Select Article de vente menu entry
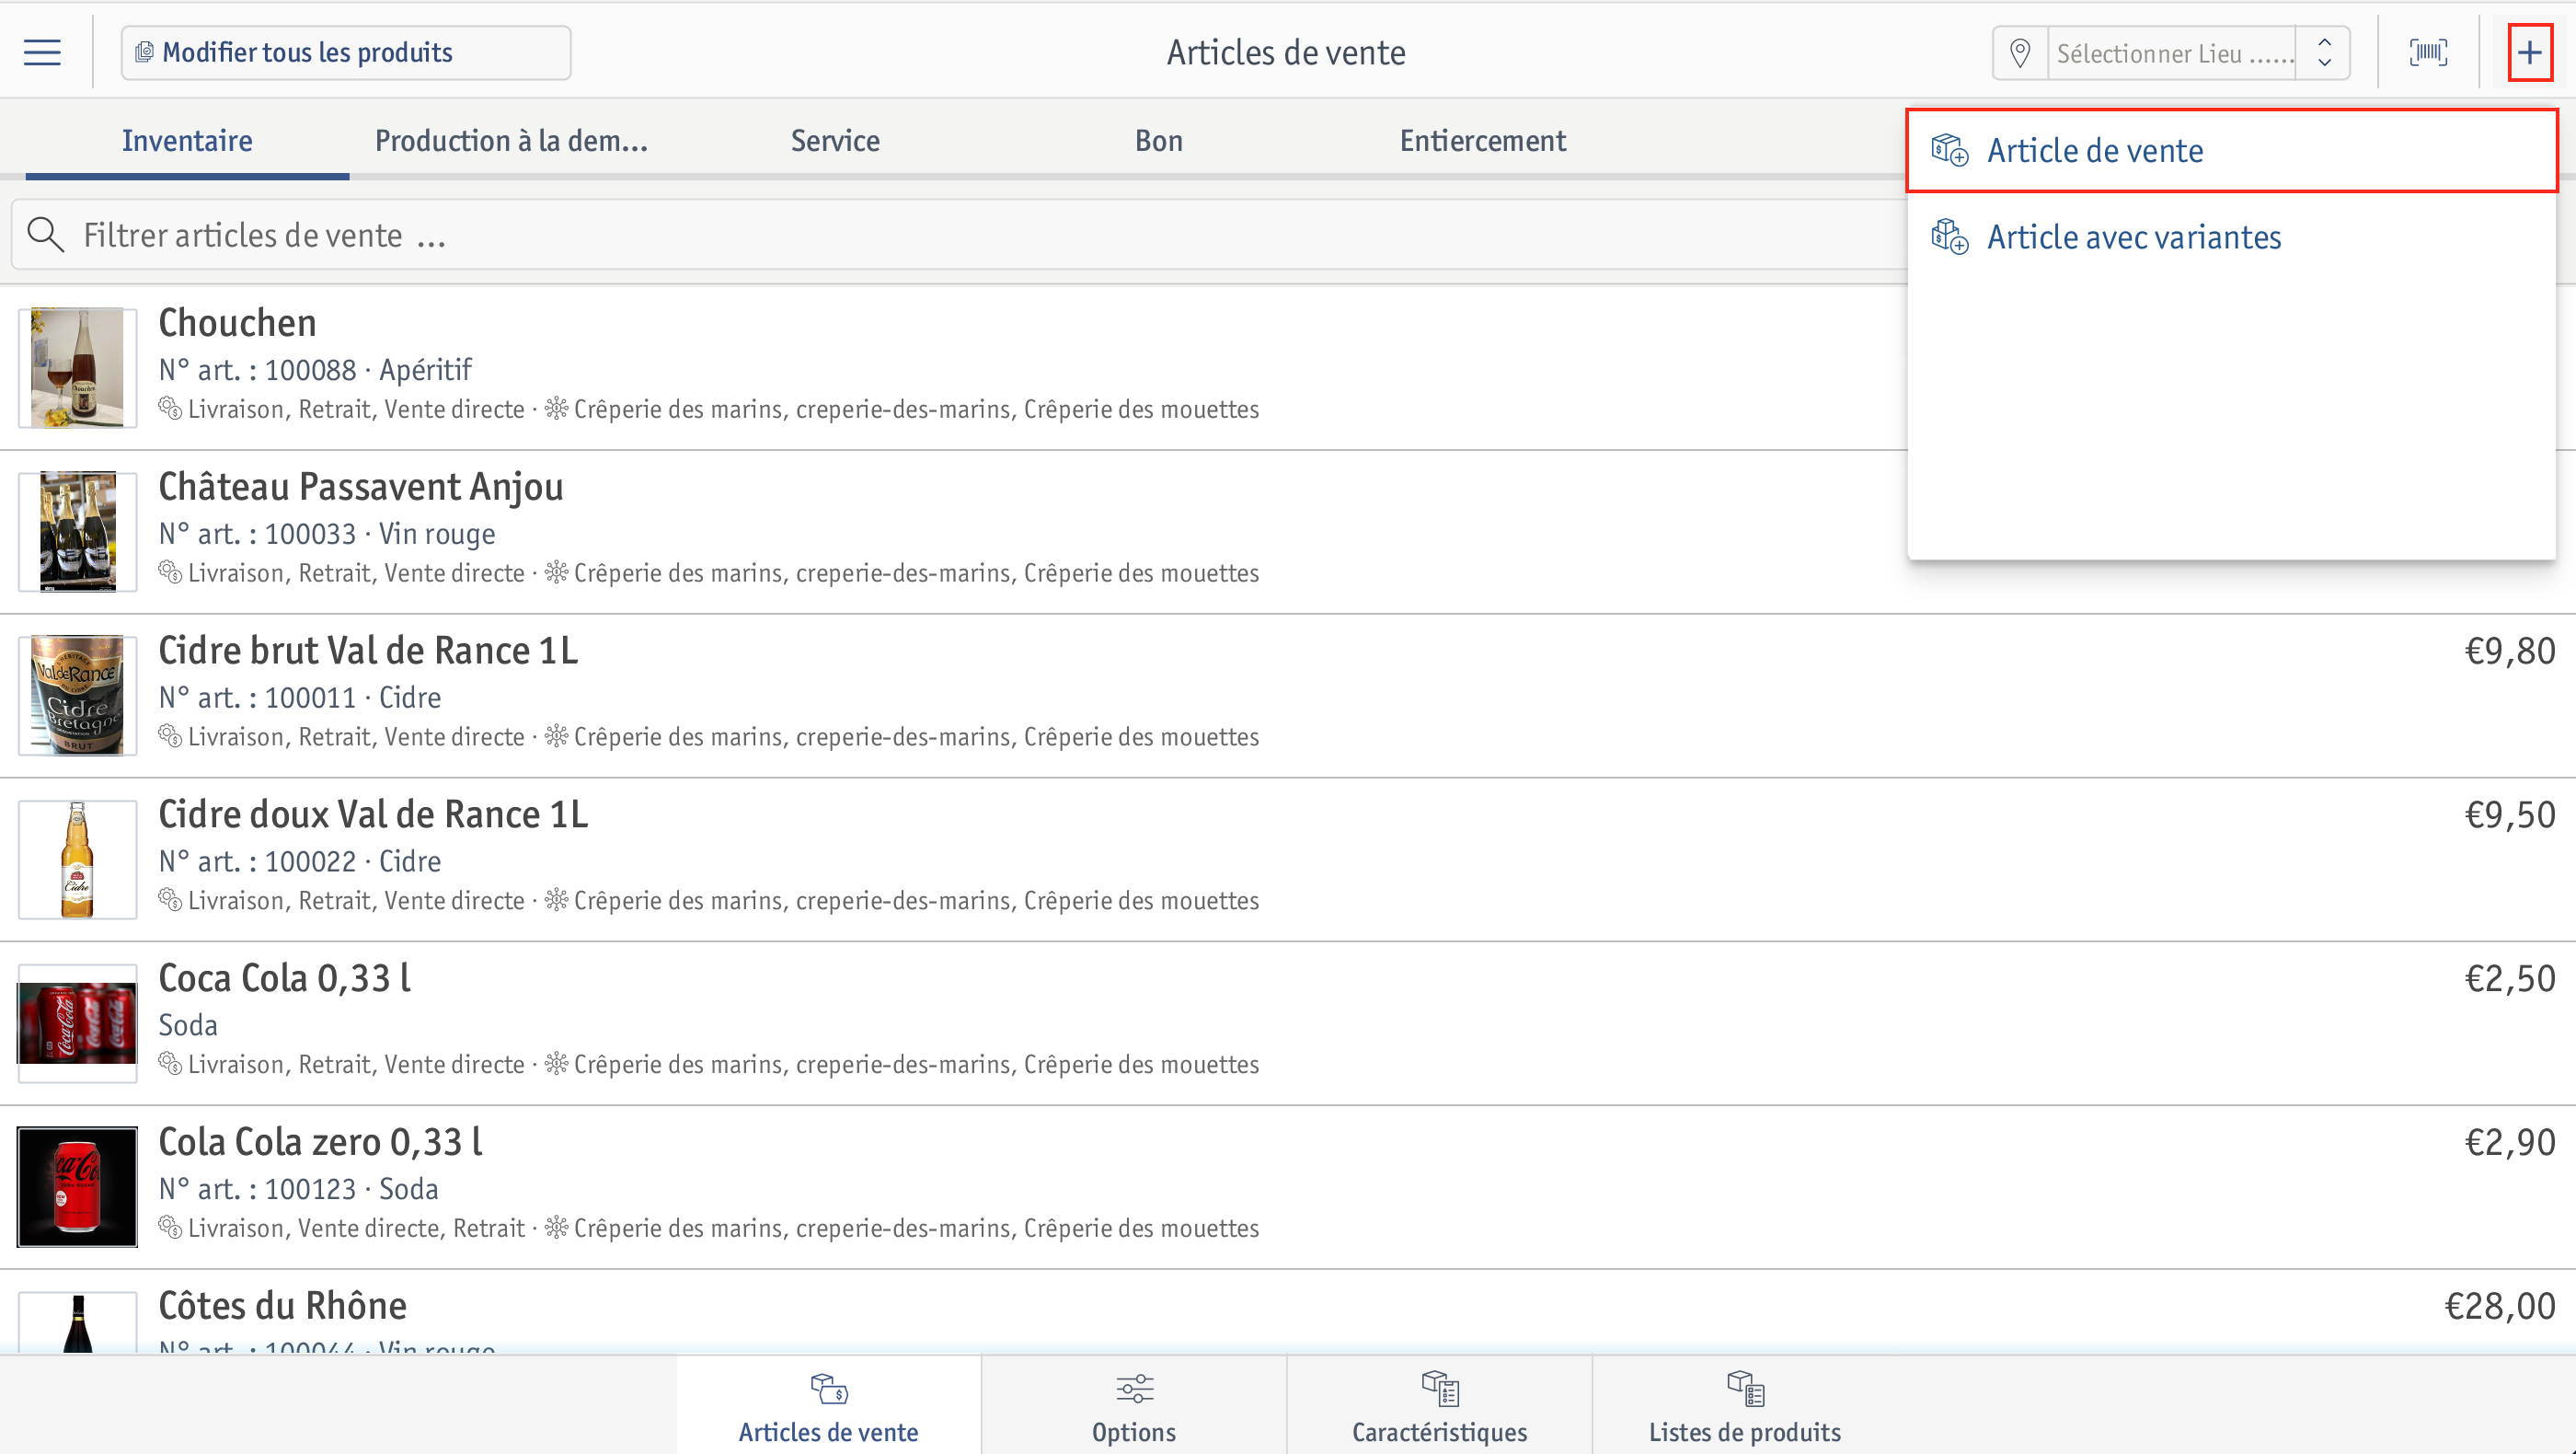 click(2231, 151)
